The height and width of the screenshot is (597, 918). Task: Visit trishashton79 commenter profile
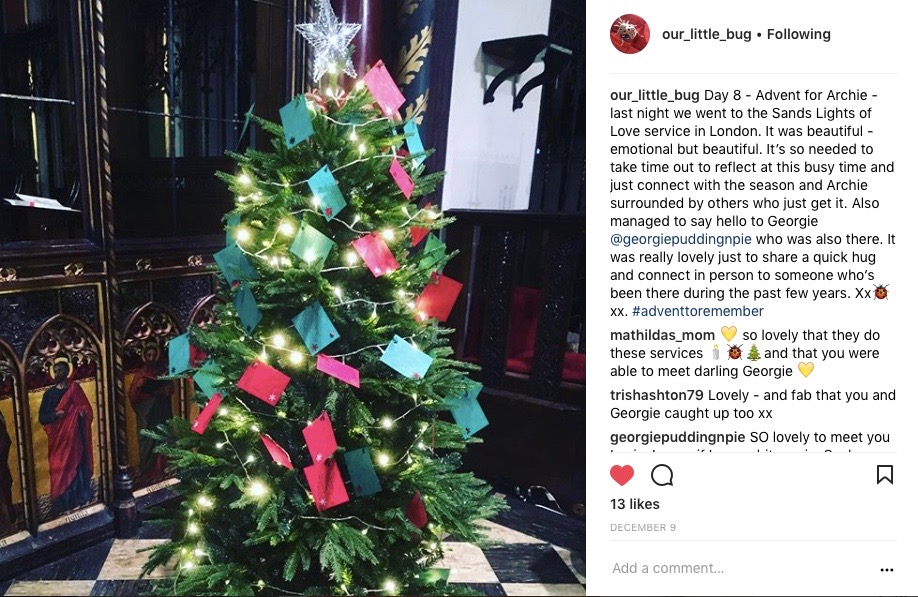[656, 396]
